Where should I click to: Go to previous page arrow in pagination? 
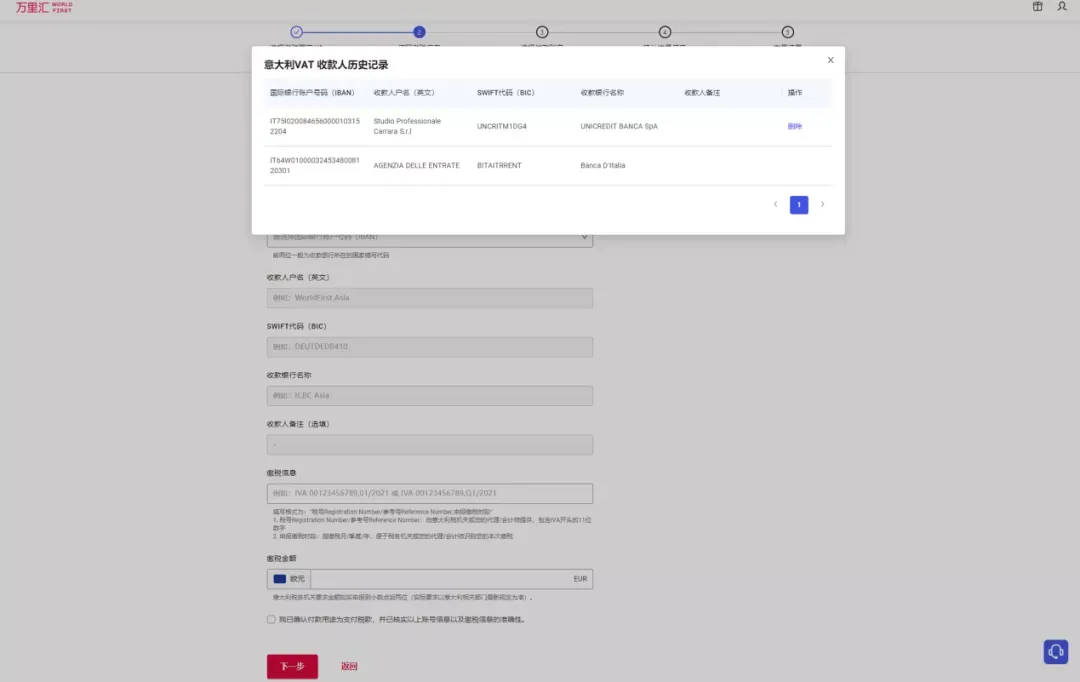[775, 205]
